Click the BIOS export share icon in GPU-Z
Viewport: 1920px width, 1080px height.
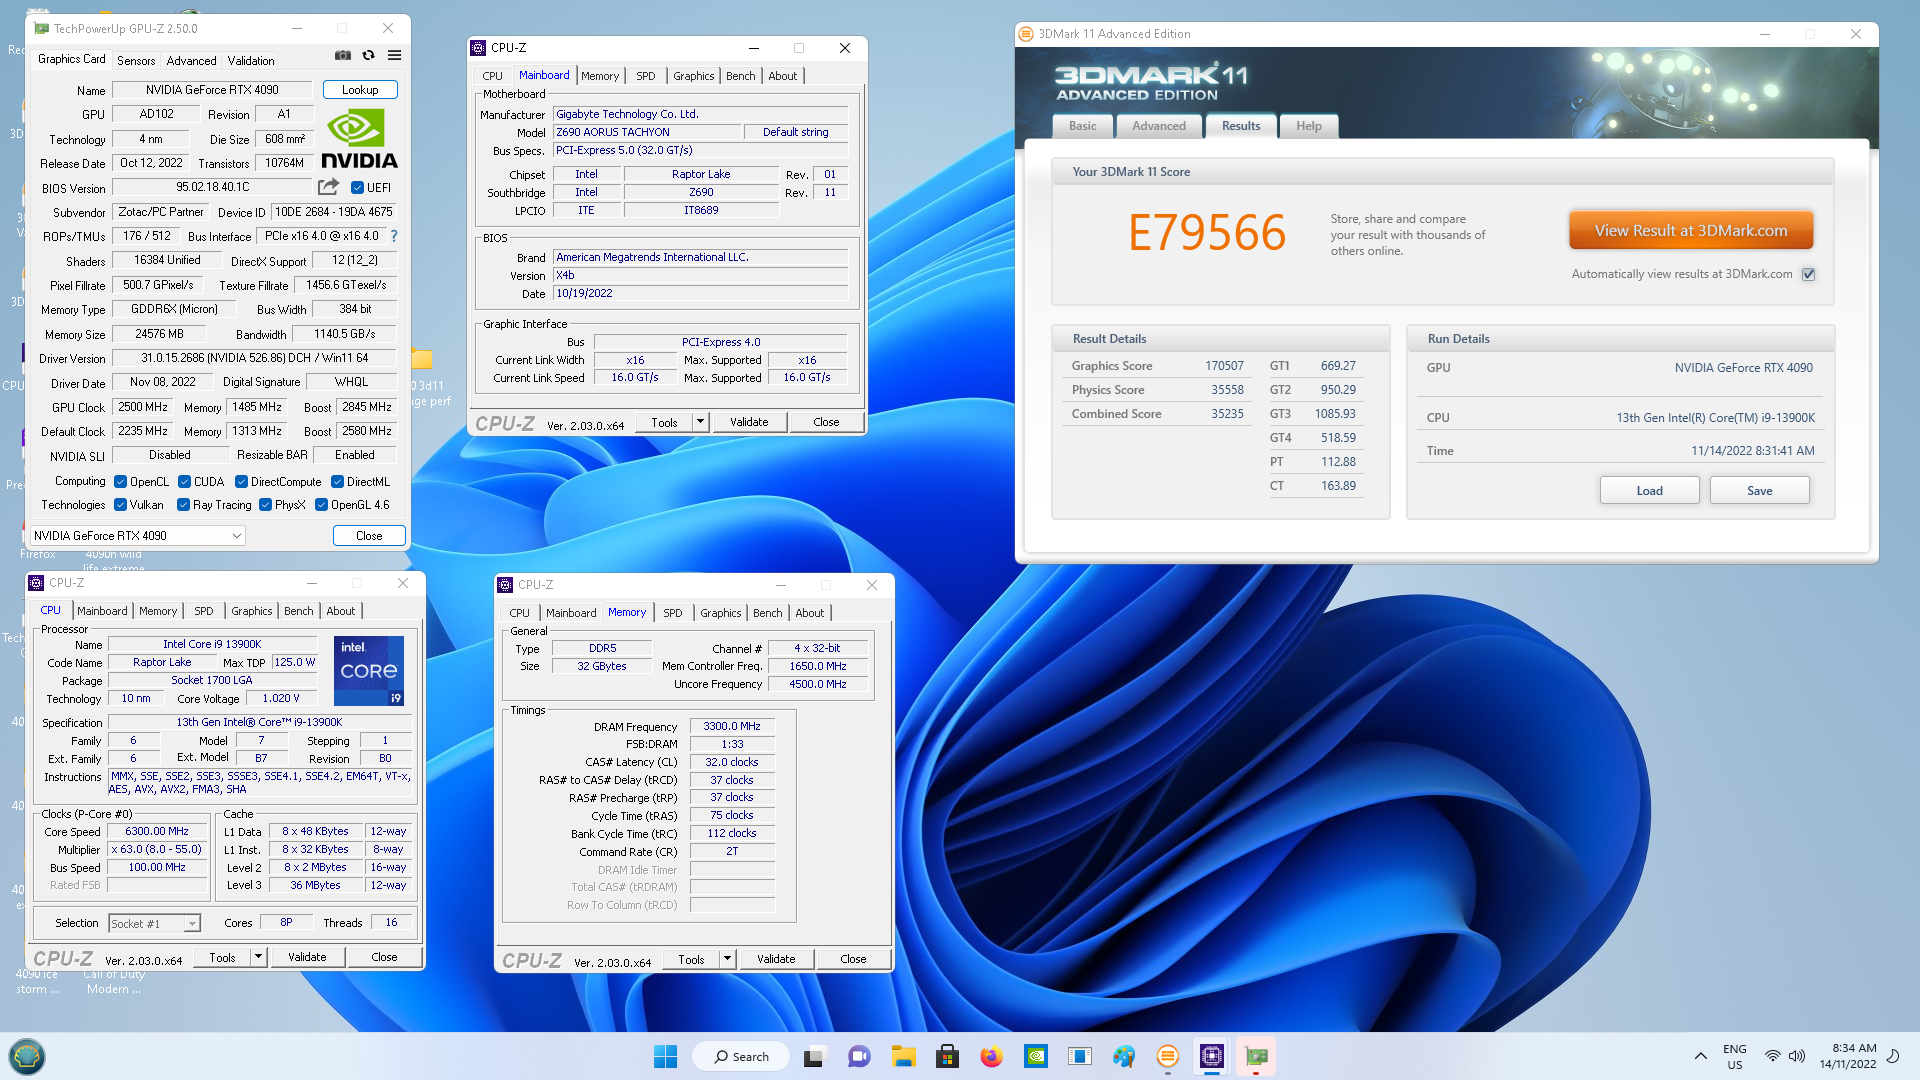(328, 187)
